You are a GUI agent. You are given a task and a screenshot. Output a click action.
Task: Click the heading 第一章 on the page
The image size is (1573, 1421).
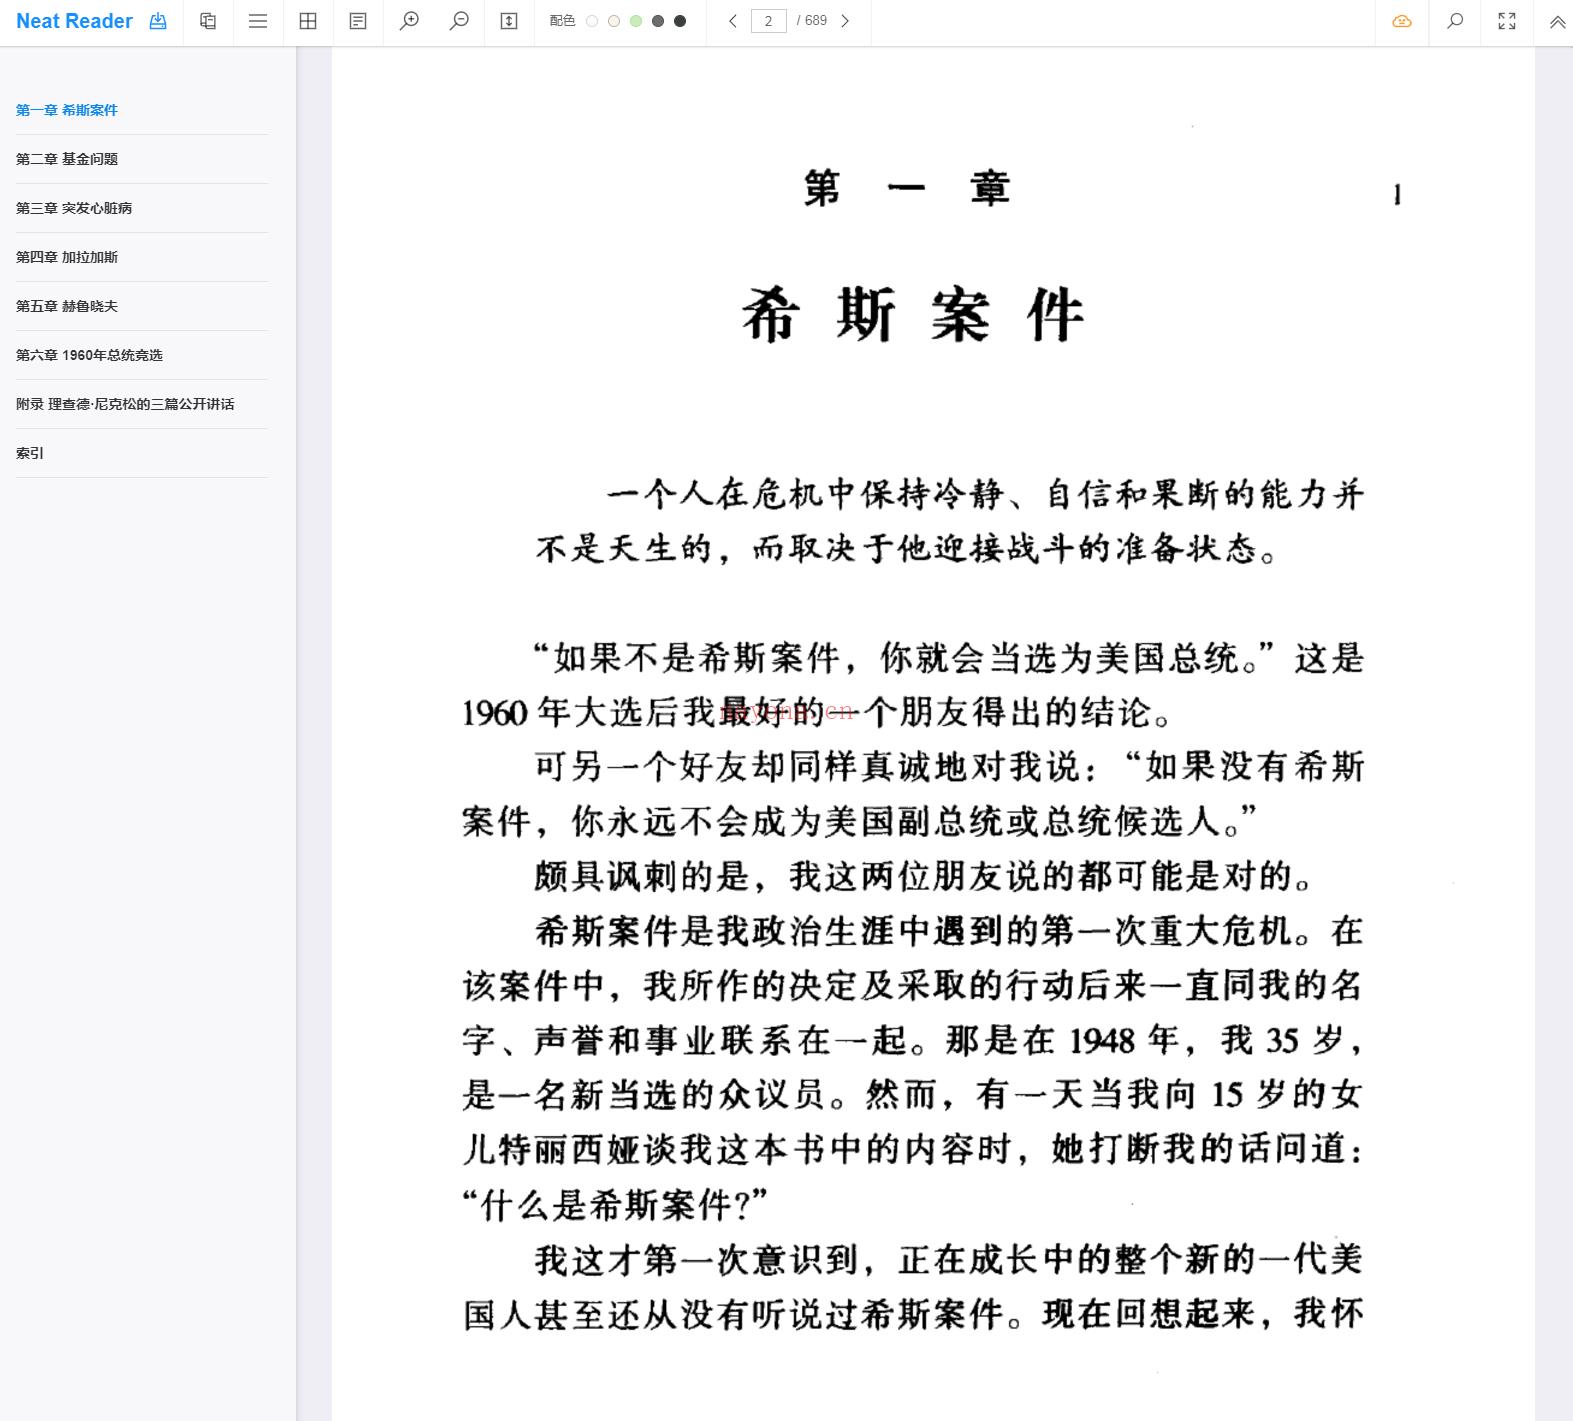coord(907,189)
